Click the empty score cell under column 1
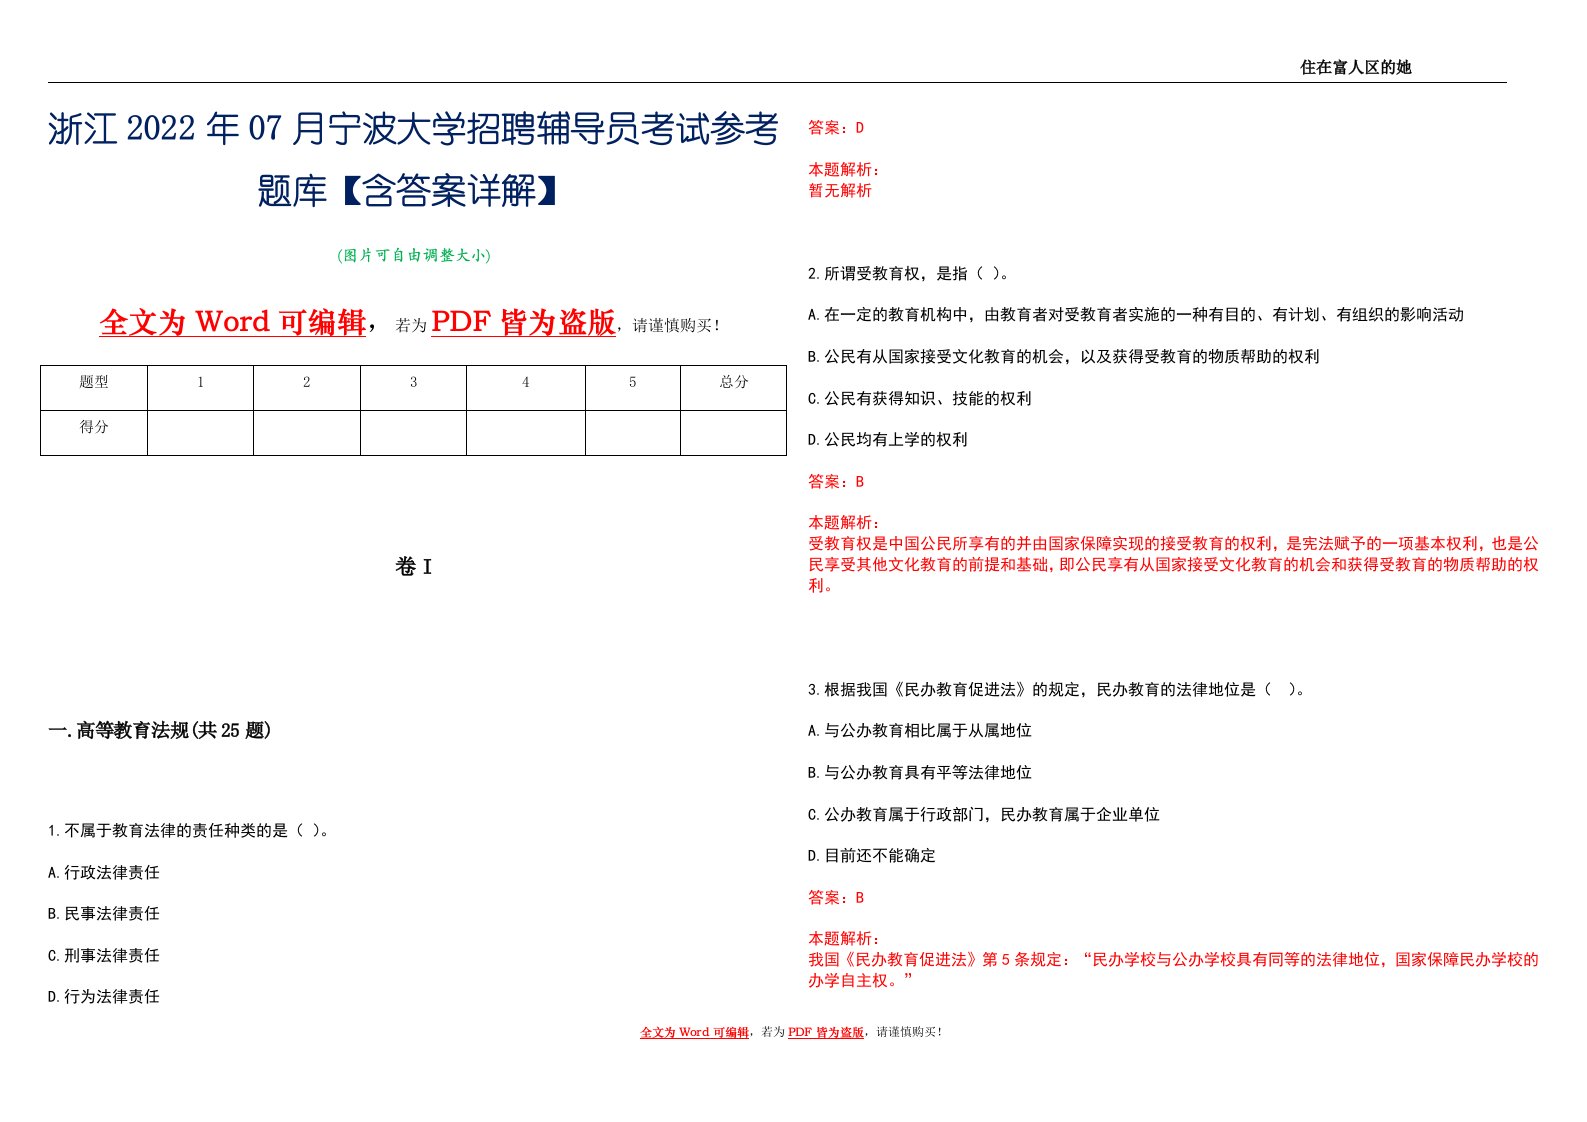Screen dimensions: 1587x1122 (x=200, y=433)
